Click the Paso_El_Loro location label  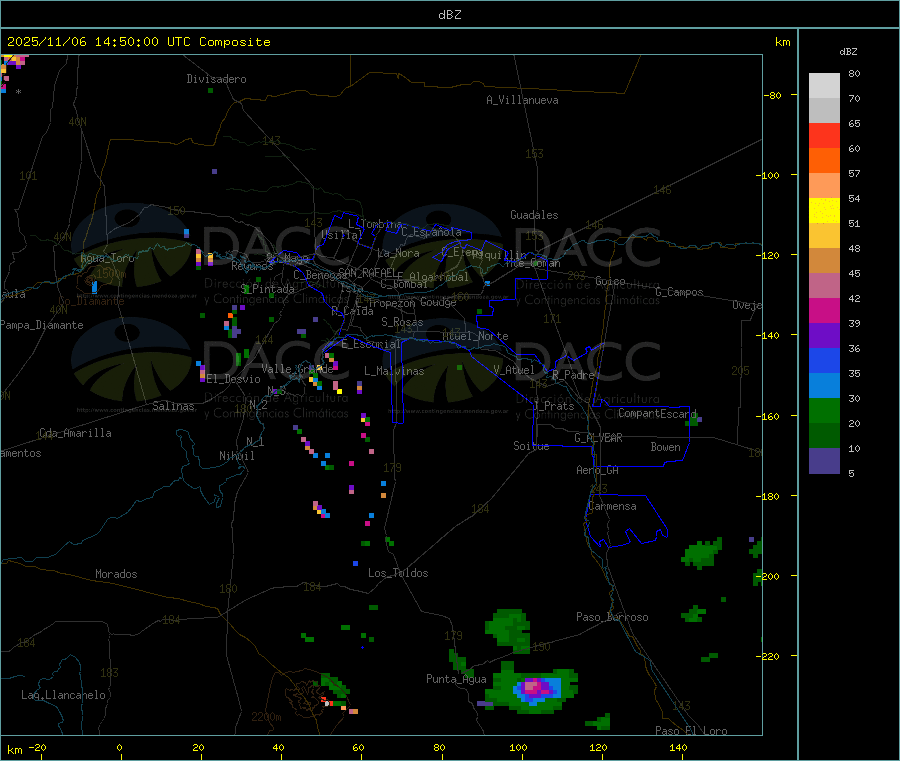coord(692,731)
